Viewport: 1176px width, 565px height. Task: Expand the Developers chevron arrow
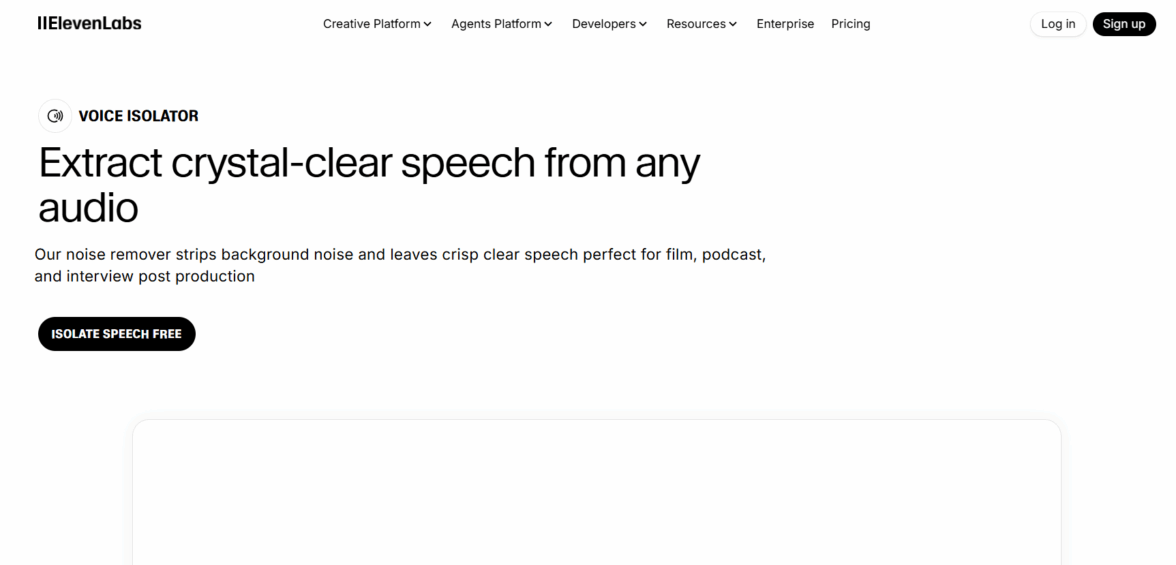pos(643,24)
